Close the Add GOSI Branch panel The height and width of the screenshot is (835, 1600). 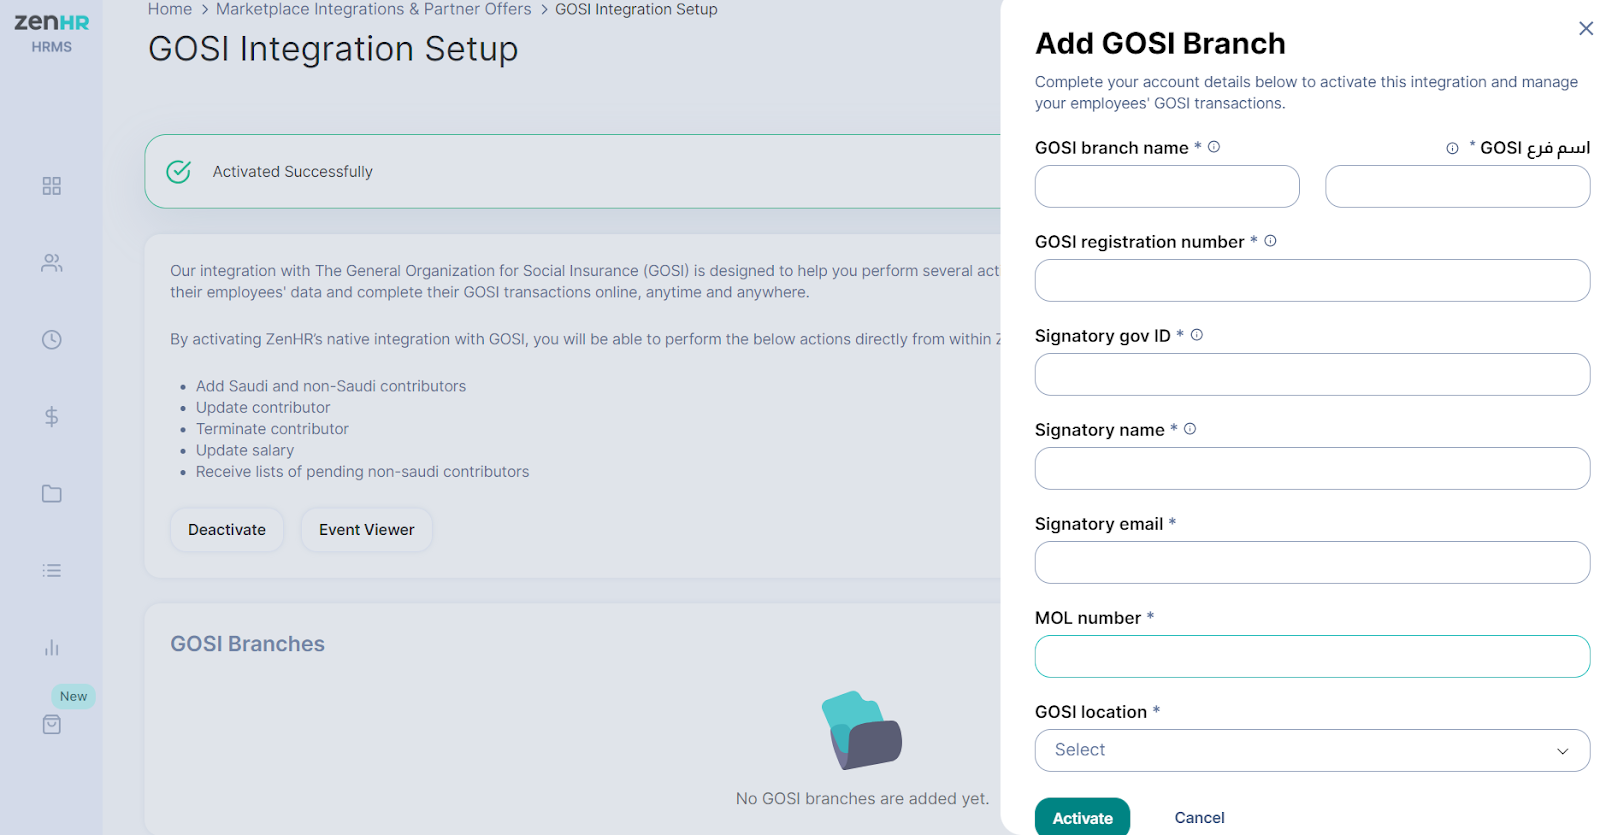click(1586, 28)
